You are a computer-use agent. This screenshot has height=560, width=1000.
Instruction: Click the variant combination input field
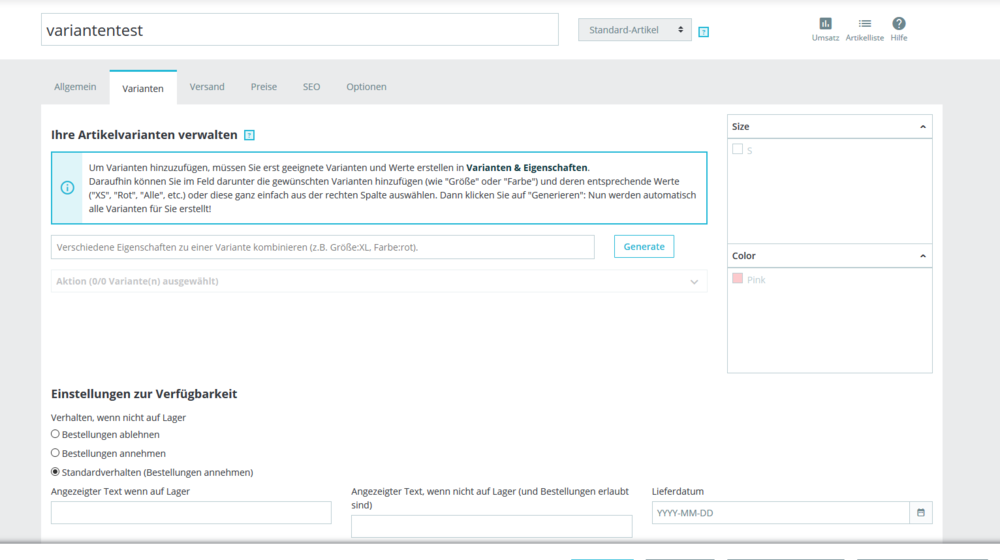323,247
